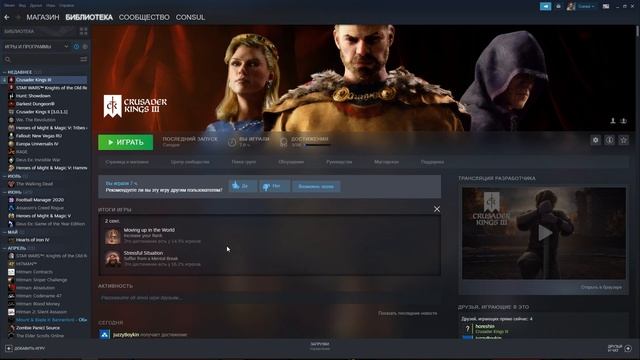Select Zombie Panic! Source entry
This screenshot has width=640, height=360.
(x=38, y=328)
